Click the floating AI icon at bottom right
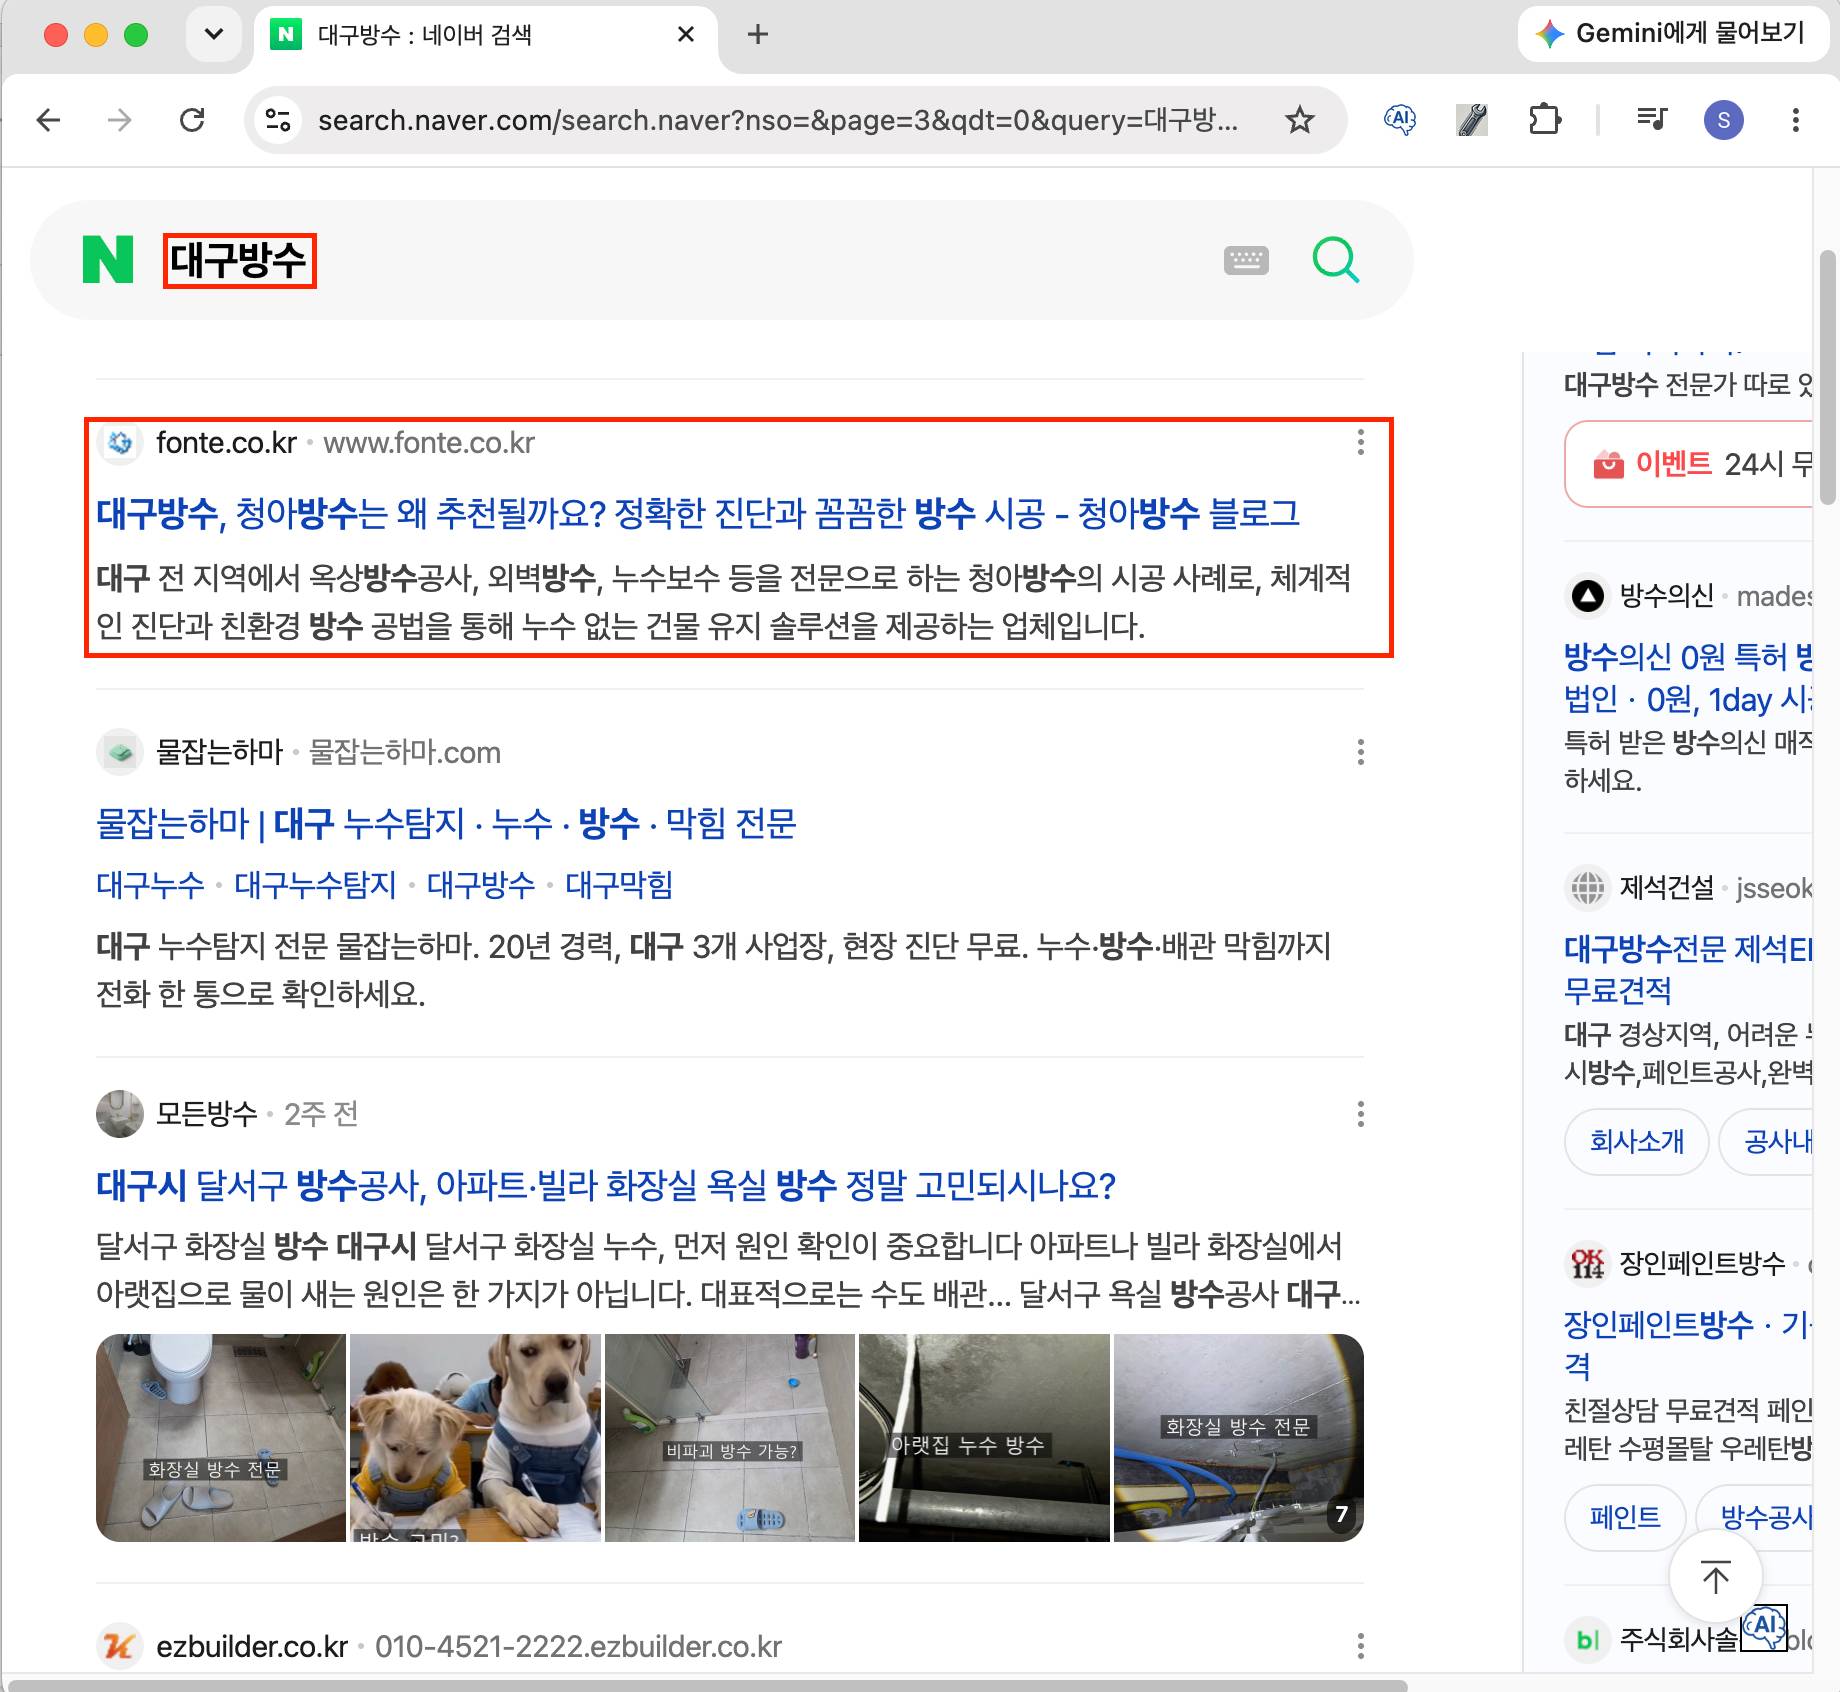 click(1764, 1627)
